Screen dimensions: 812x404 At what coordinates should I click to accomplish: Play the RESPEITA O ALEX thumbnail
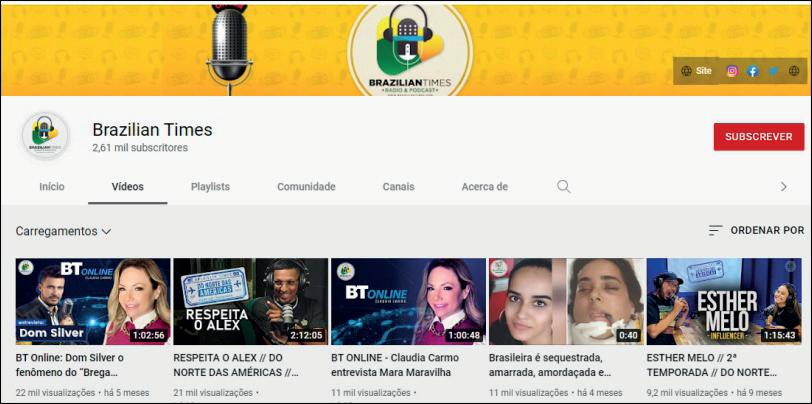pyautogui.click(x=250, y=301)
